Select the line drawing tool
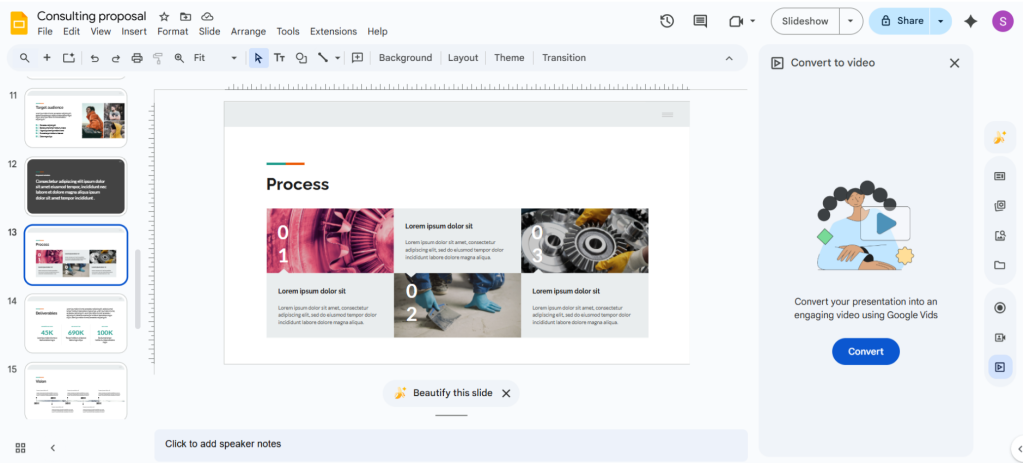 (x=323, y=58)
